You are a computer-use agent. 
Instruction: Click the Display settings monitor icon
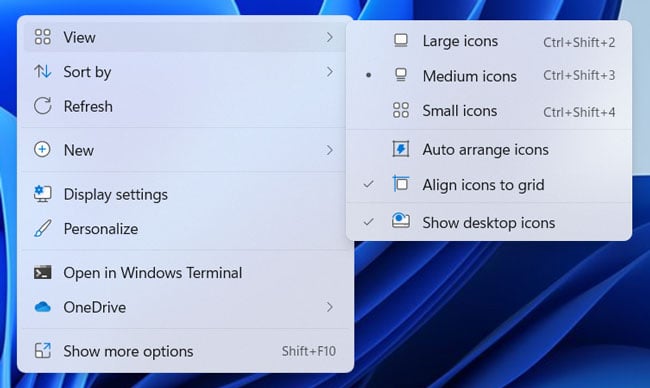(43, 194)
